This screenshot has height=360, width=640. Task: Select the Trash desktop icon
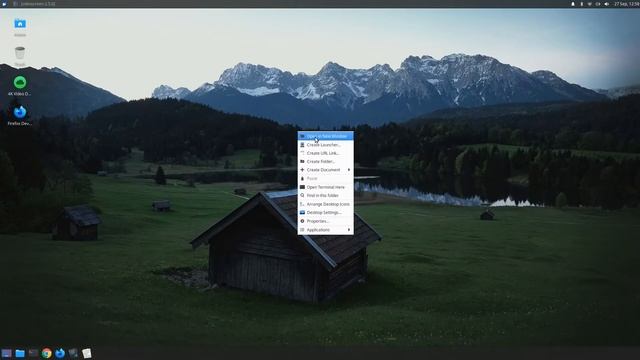tap(20, 53)
